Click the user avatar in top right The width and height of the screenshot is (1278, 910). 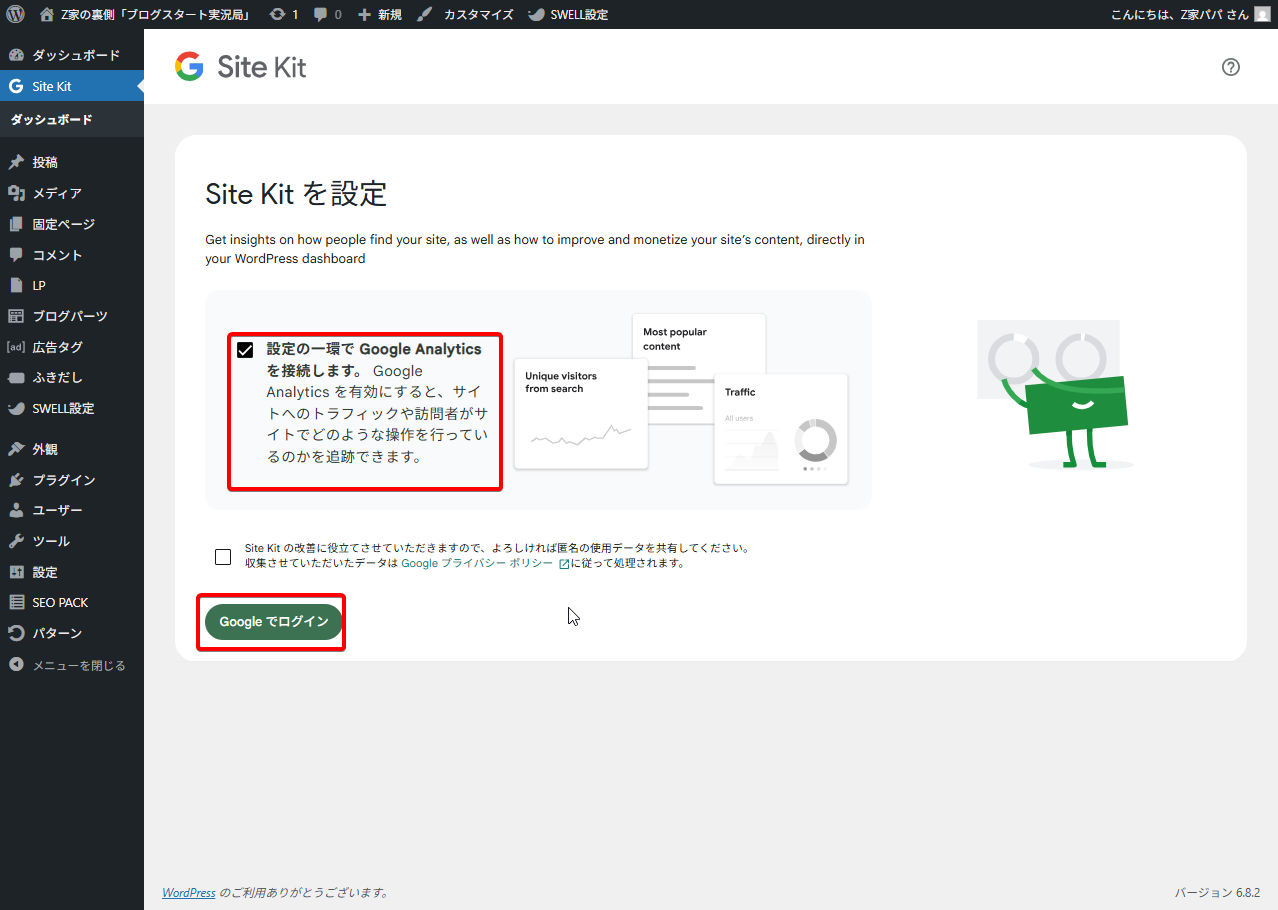(1262, 15)
